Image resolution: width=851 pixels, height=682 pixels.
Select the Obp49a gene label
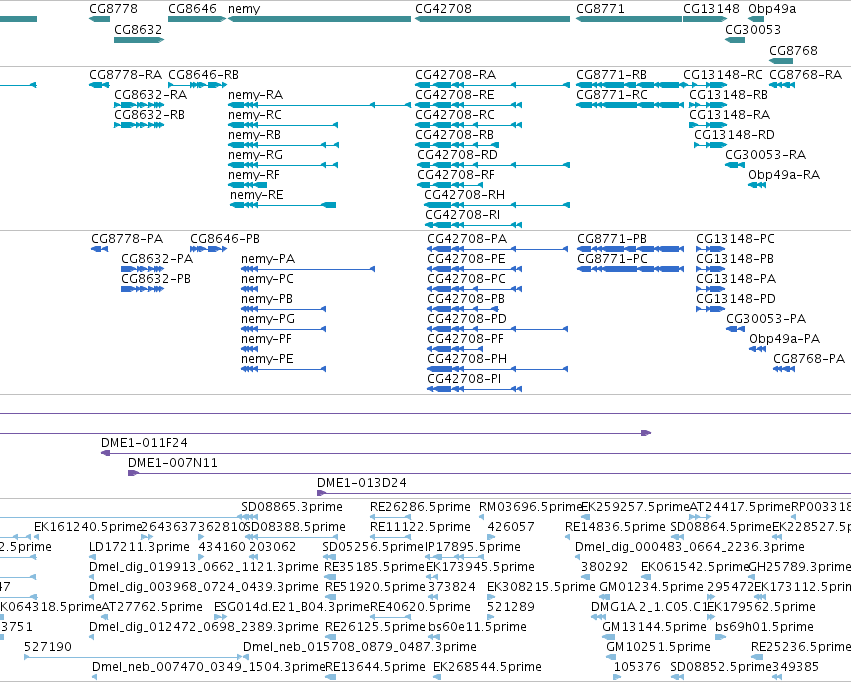(771, 9)
